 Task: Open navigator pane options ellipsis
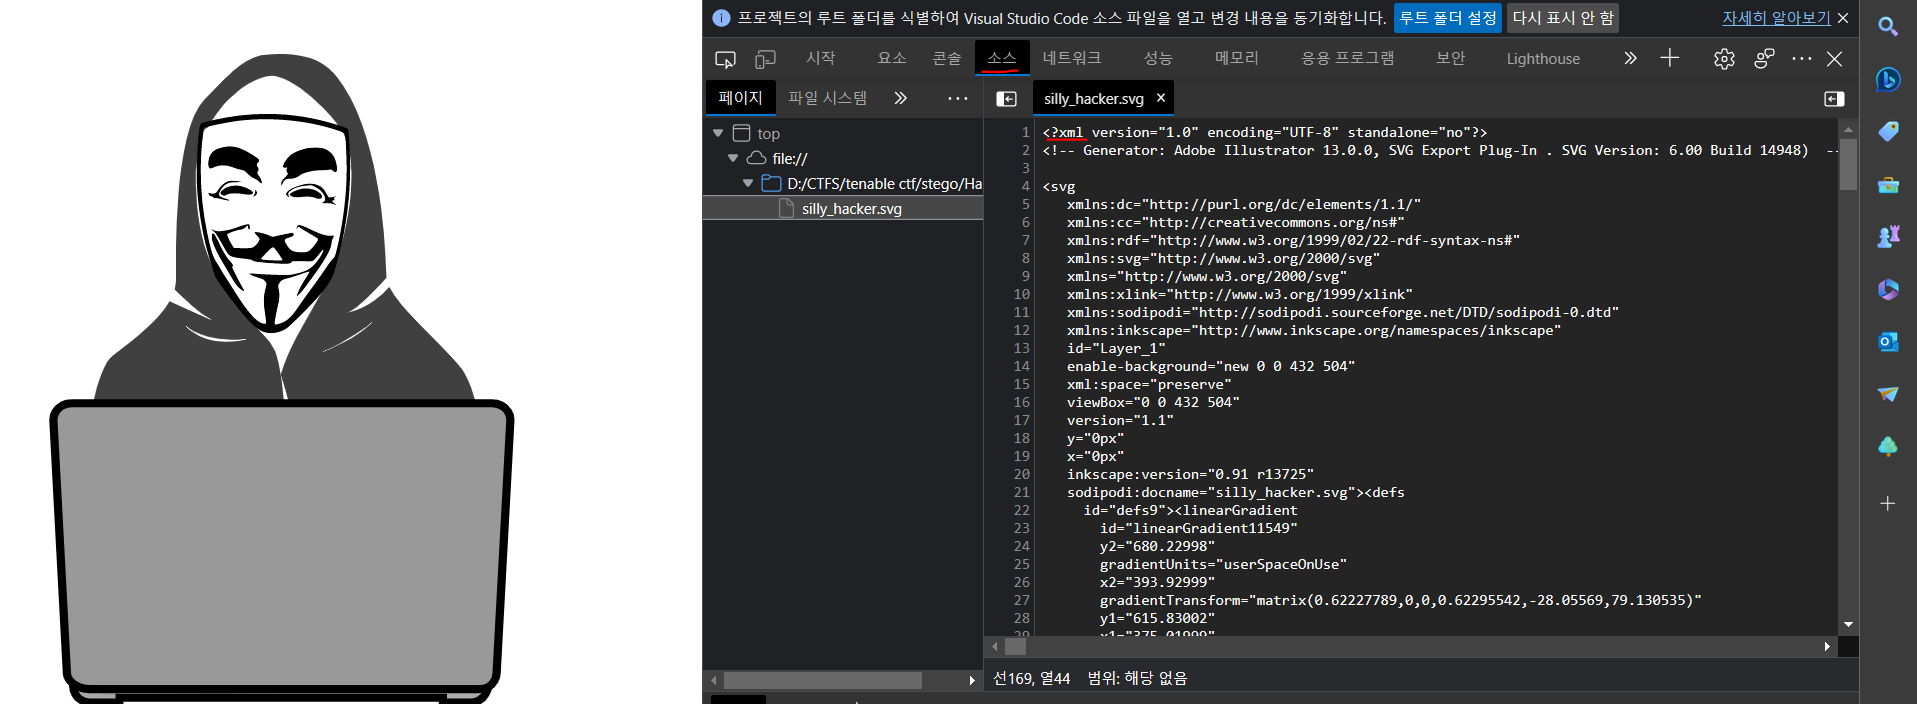pyautogui.click(x=957, y=98)
